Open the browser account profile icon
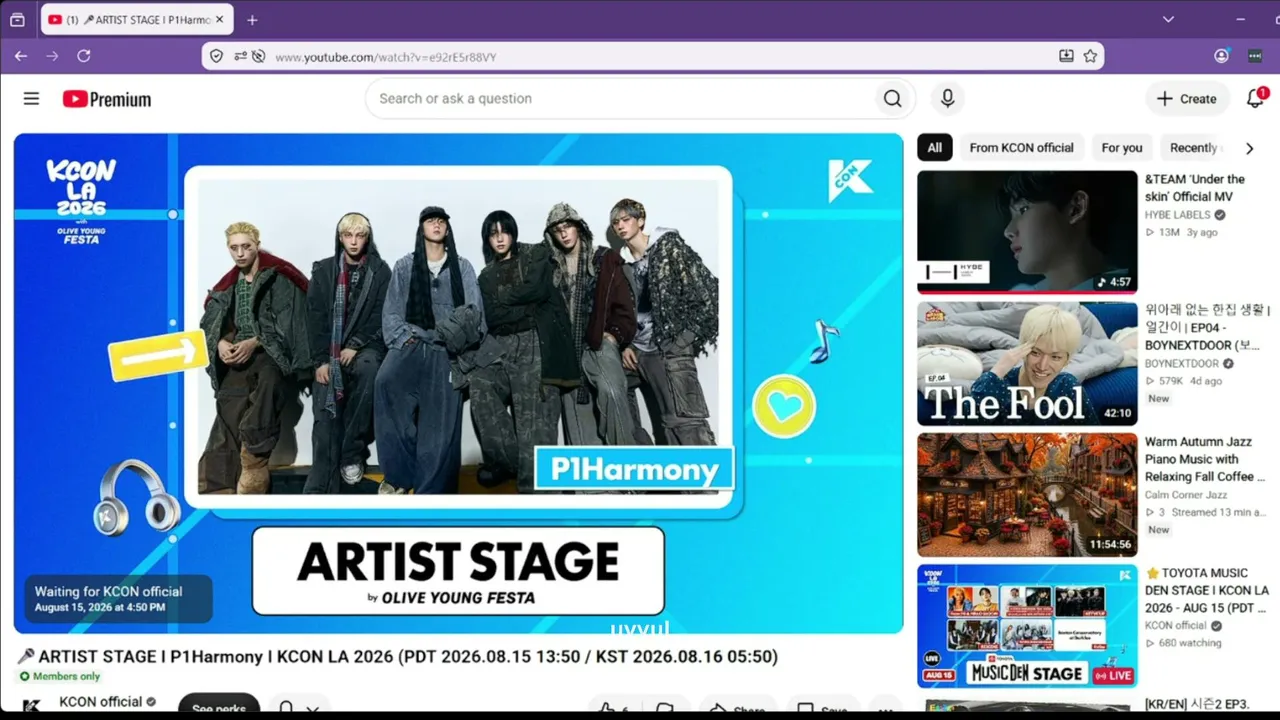The width and height of the screenshot is (1280, 720). (x=1221, y=57)
